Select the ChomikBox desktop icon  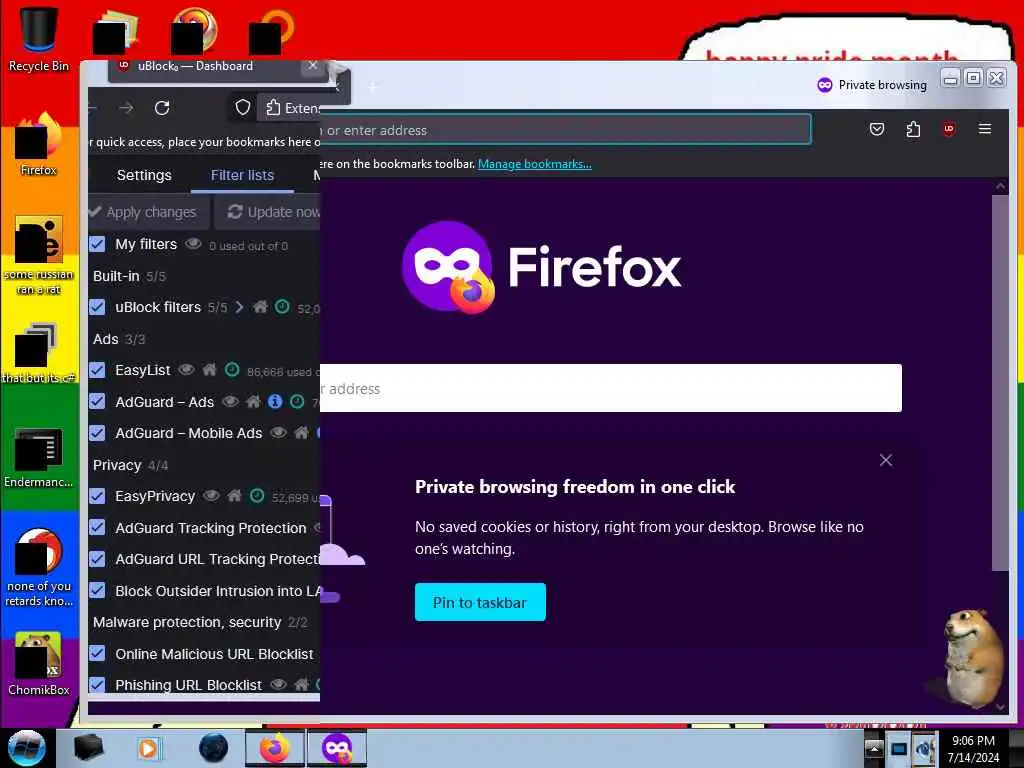coord(39,664)
